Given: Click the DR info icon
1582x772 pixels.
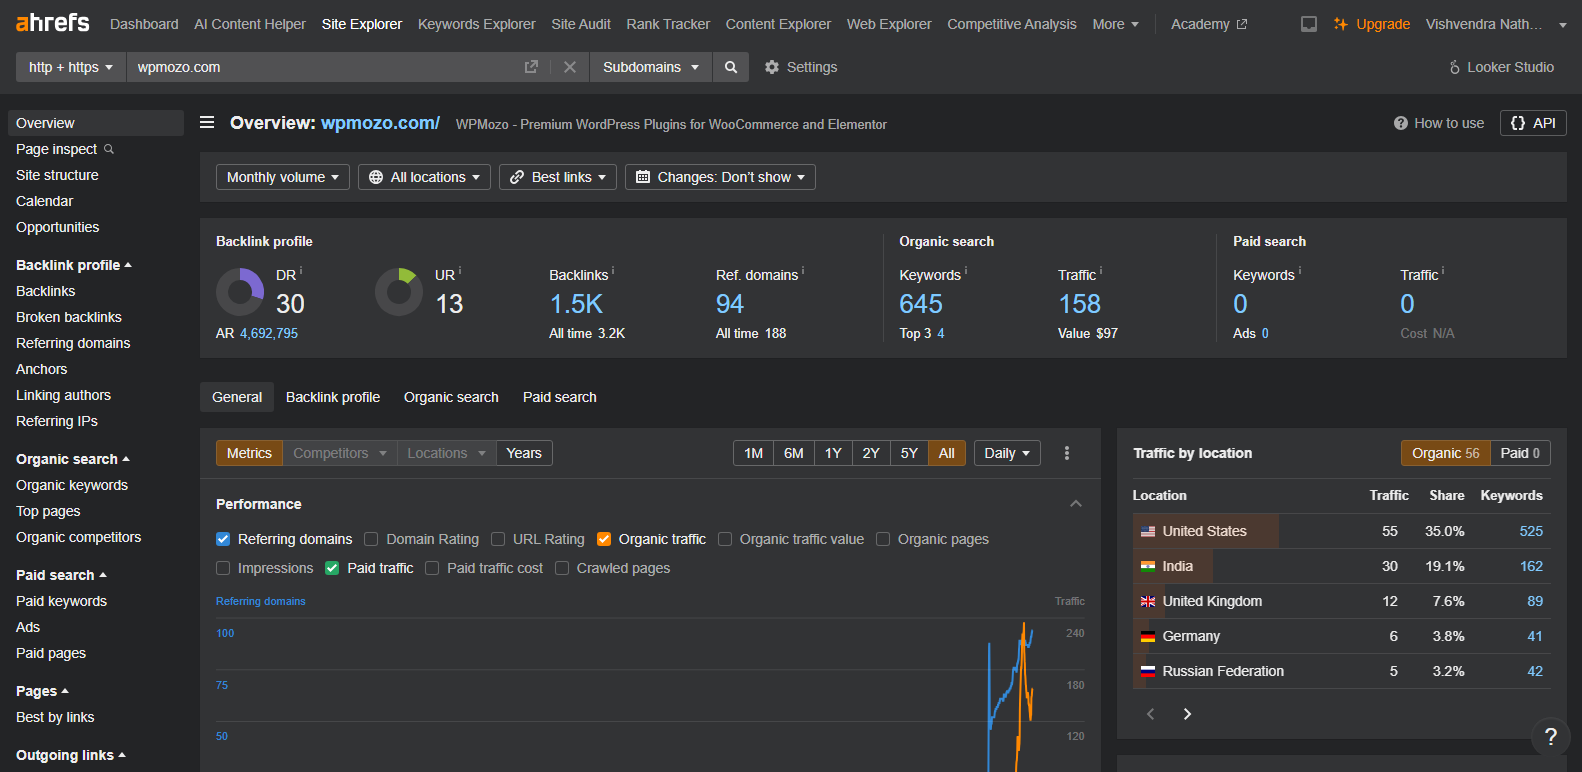Looking at the screenshot, I should [301, 270].
